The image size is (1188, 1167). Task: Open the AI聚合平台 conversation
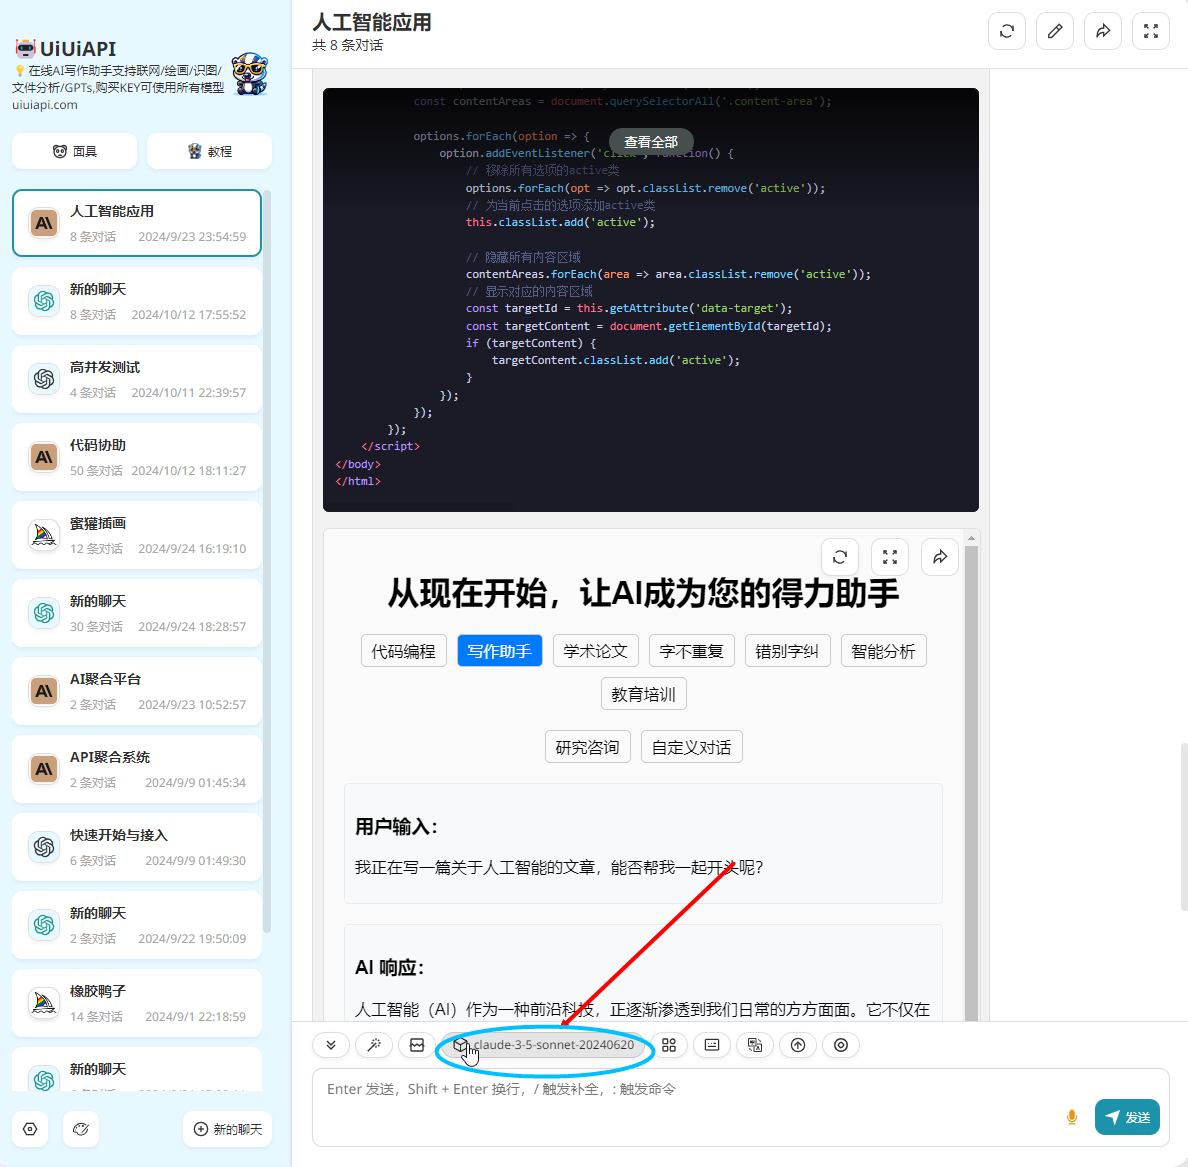click(x=137, y=691)
